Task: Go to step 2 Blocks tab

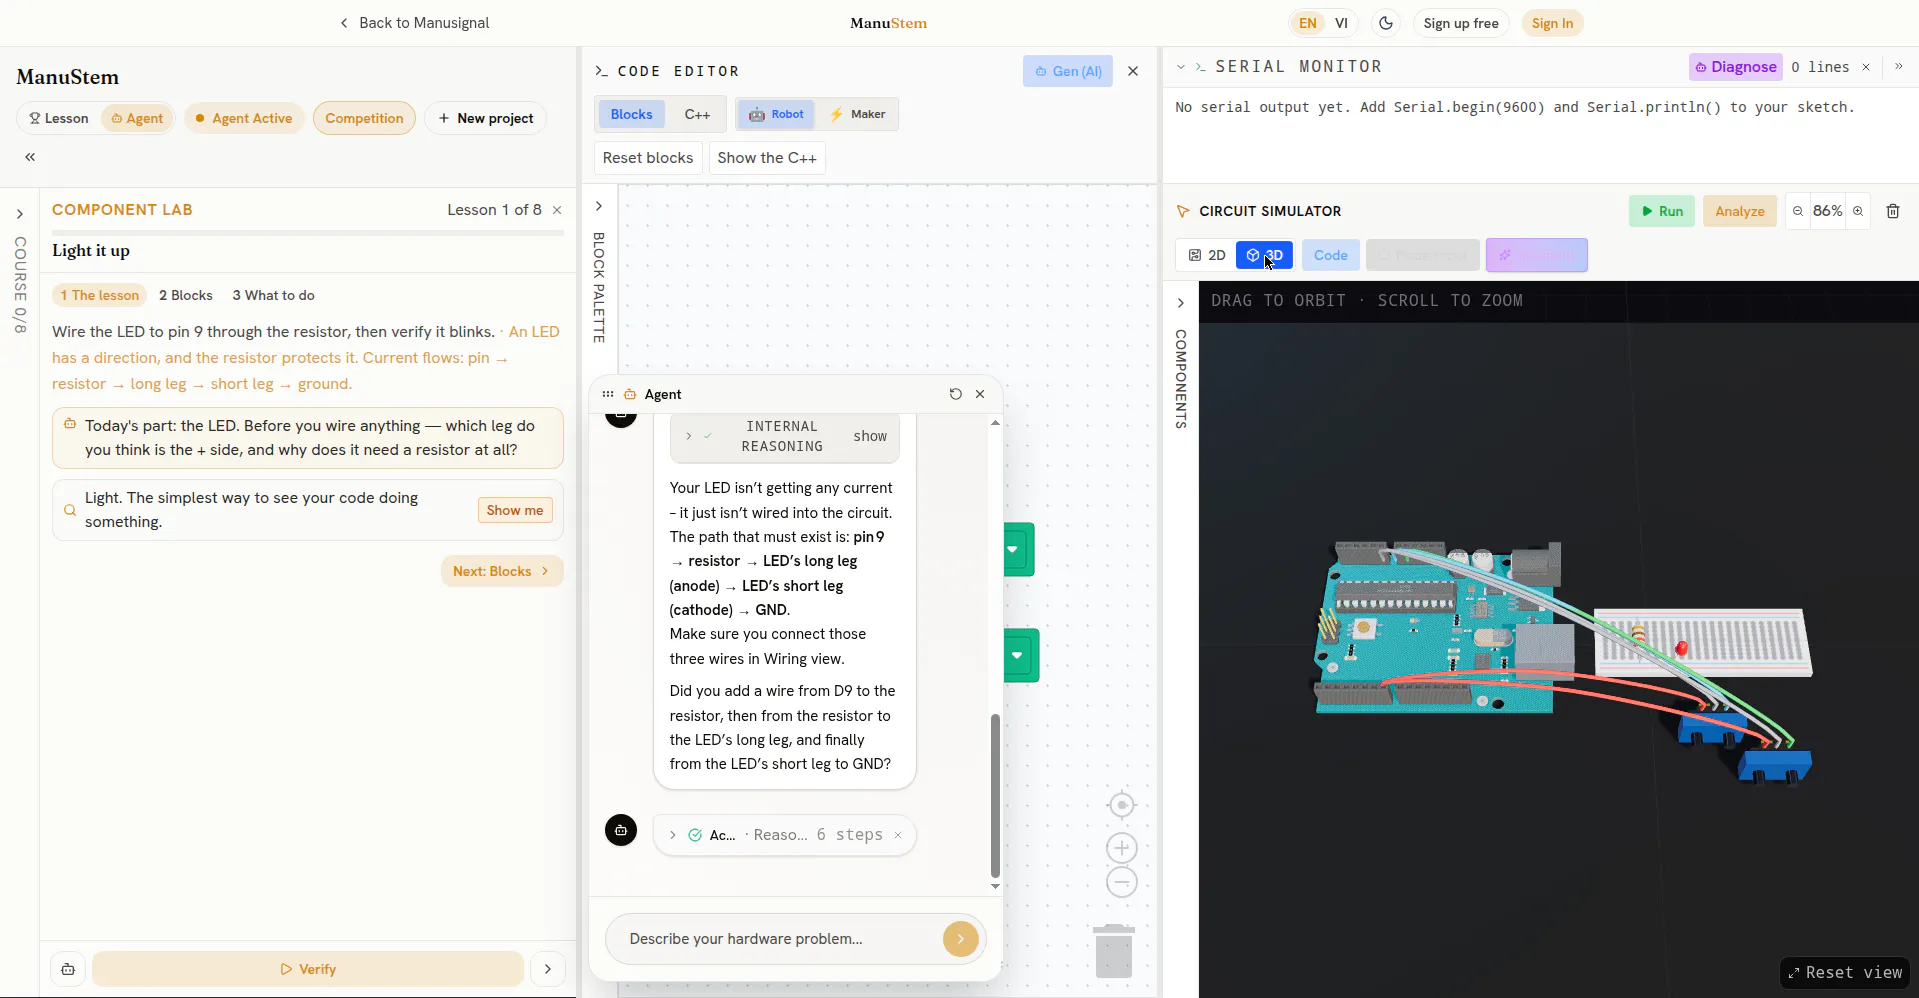Action: click(x=186, y=295)
